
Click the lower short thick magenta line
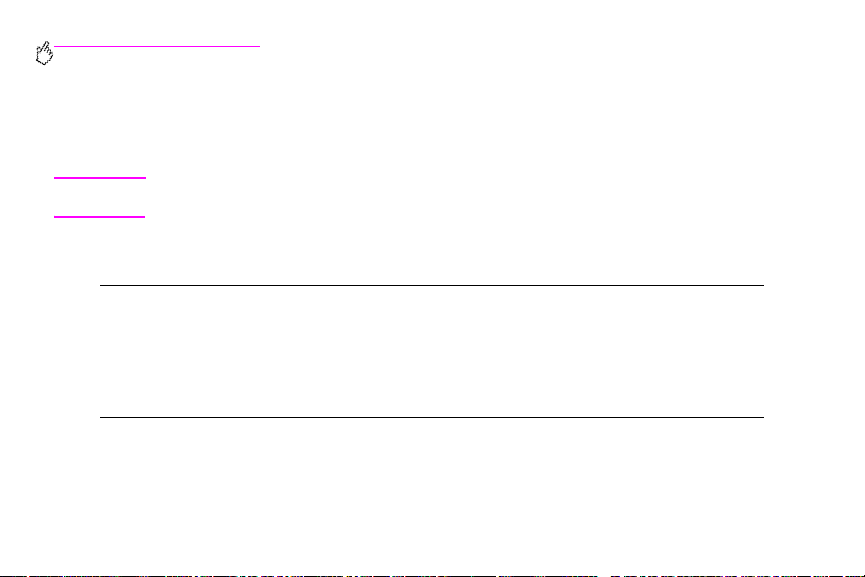pyautogui.click(x=99, y=217)
